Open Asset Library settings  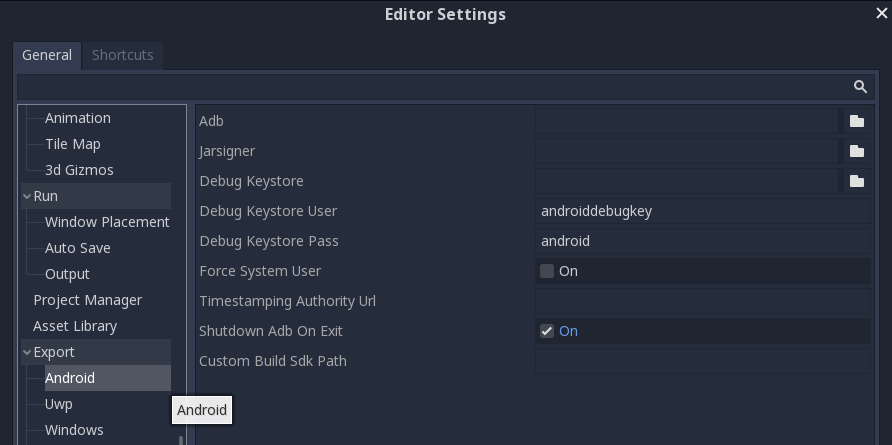pyautogui.click(x=75, y=326)
